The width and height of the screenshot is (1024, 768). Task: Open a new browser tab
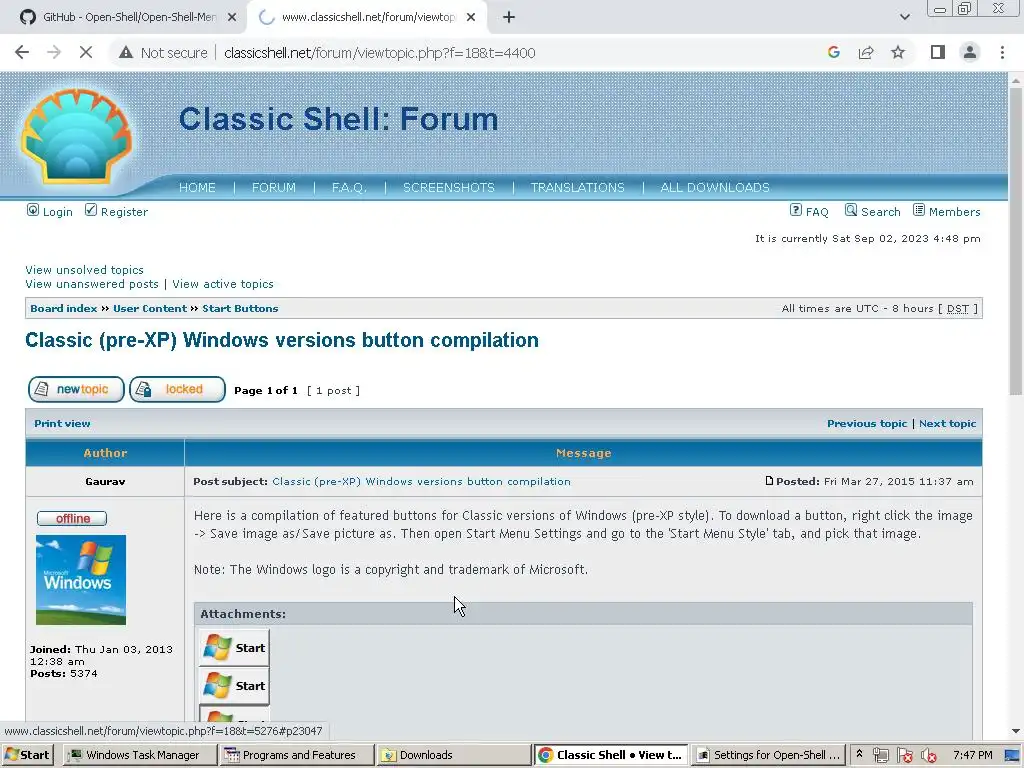click(x=509, y=18)
